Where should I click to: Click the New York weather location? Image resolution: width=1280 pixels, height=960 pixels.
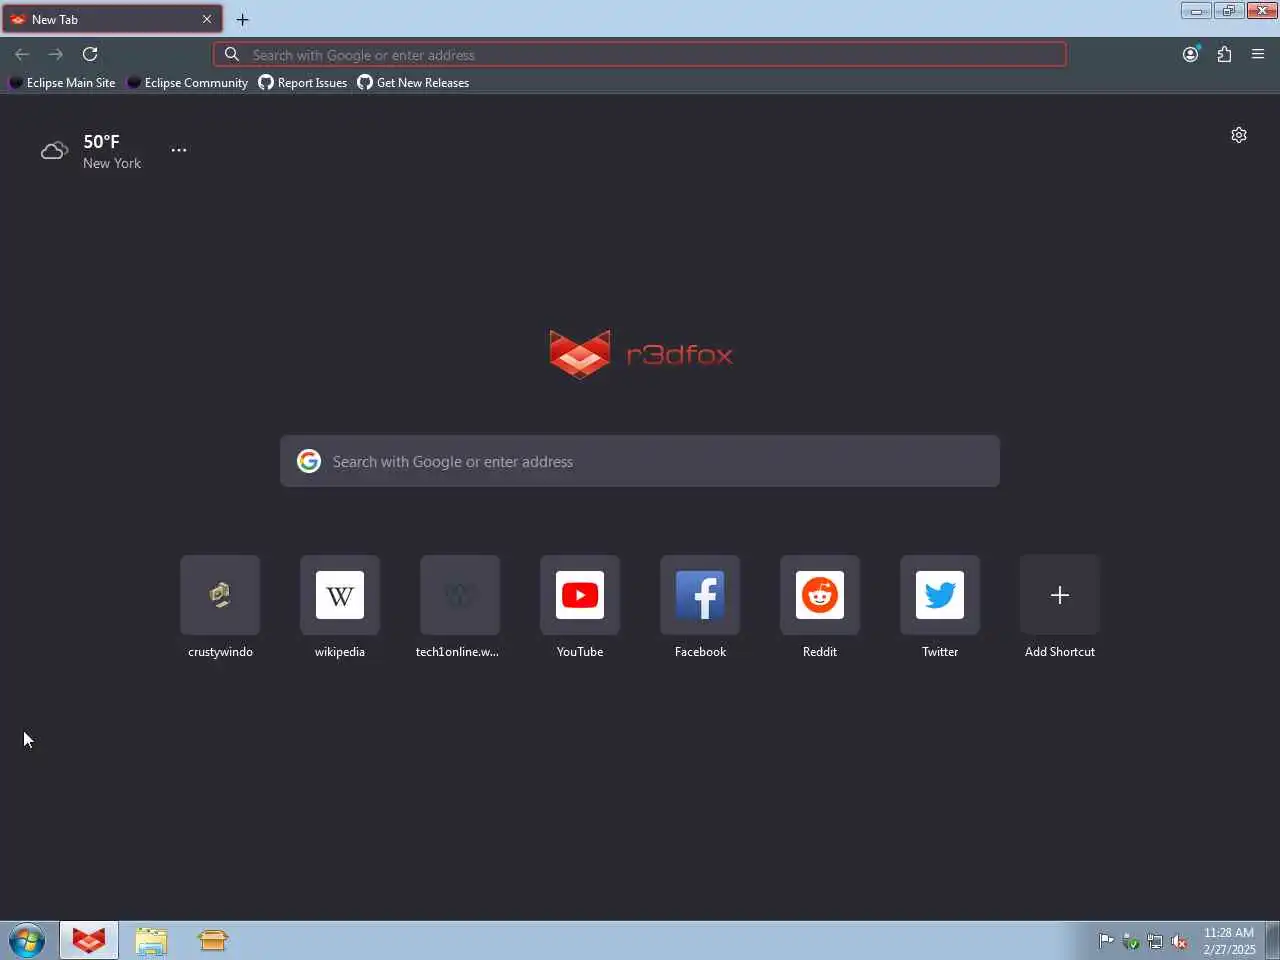point(112,163)
